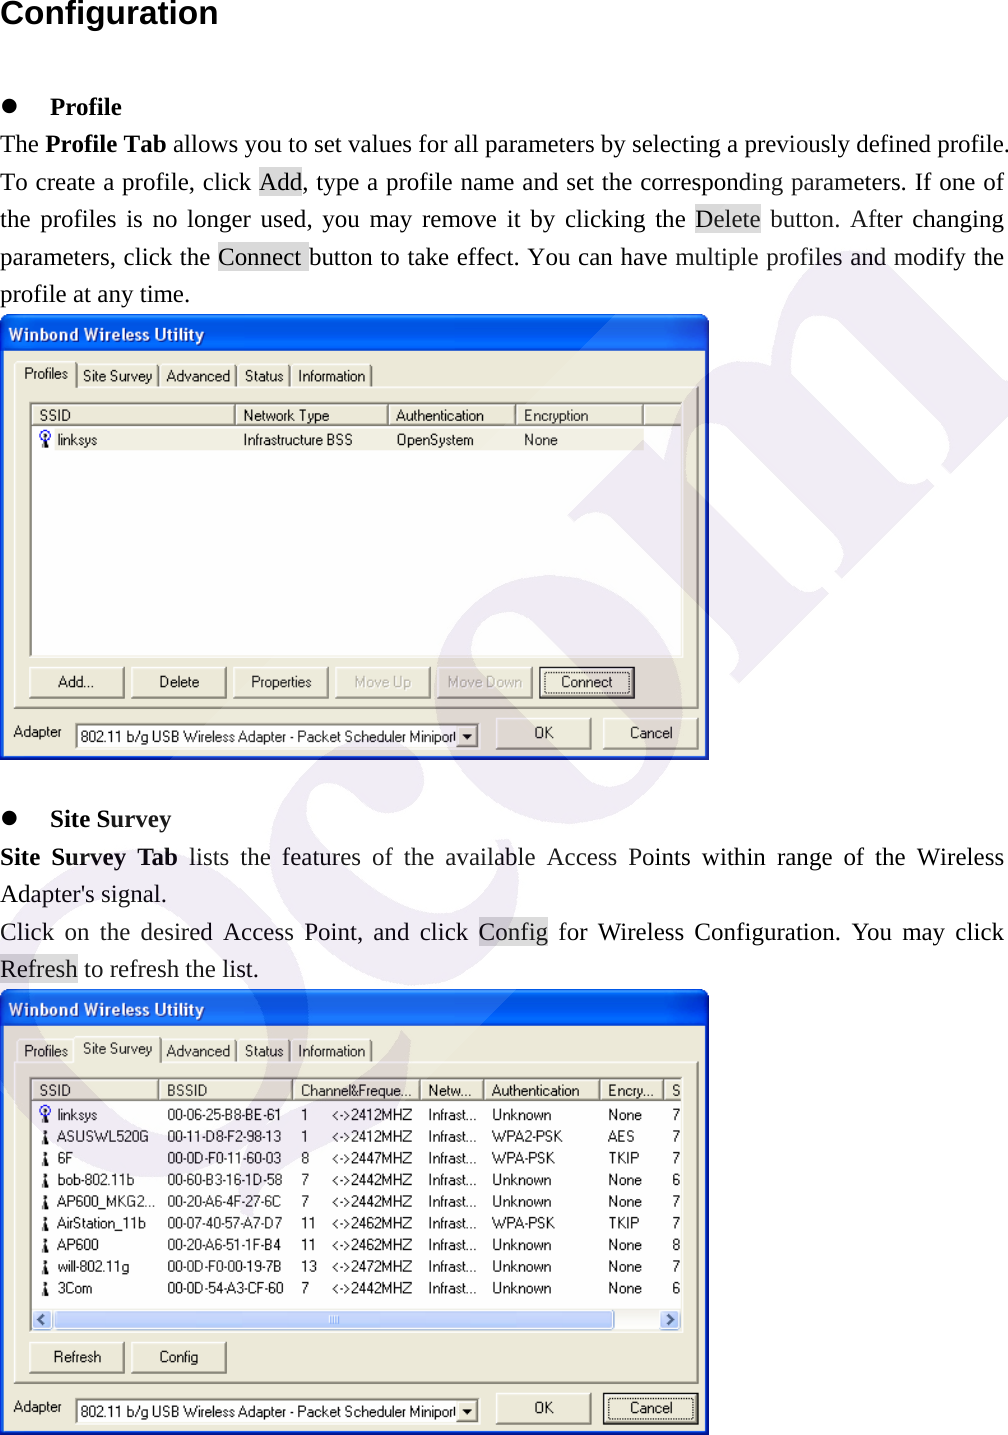Sort list by the Authentication column header
Viewport: 1008px width, 1435px height.
coord(540,1089)
